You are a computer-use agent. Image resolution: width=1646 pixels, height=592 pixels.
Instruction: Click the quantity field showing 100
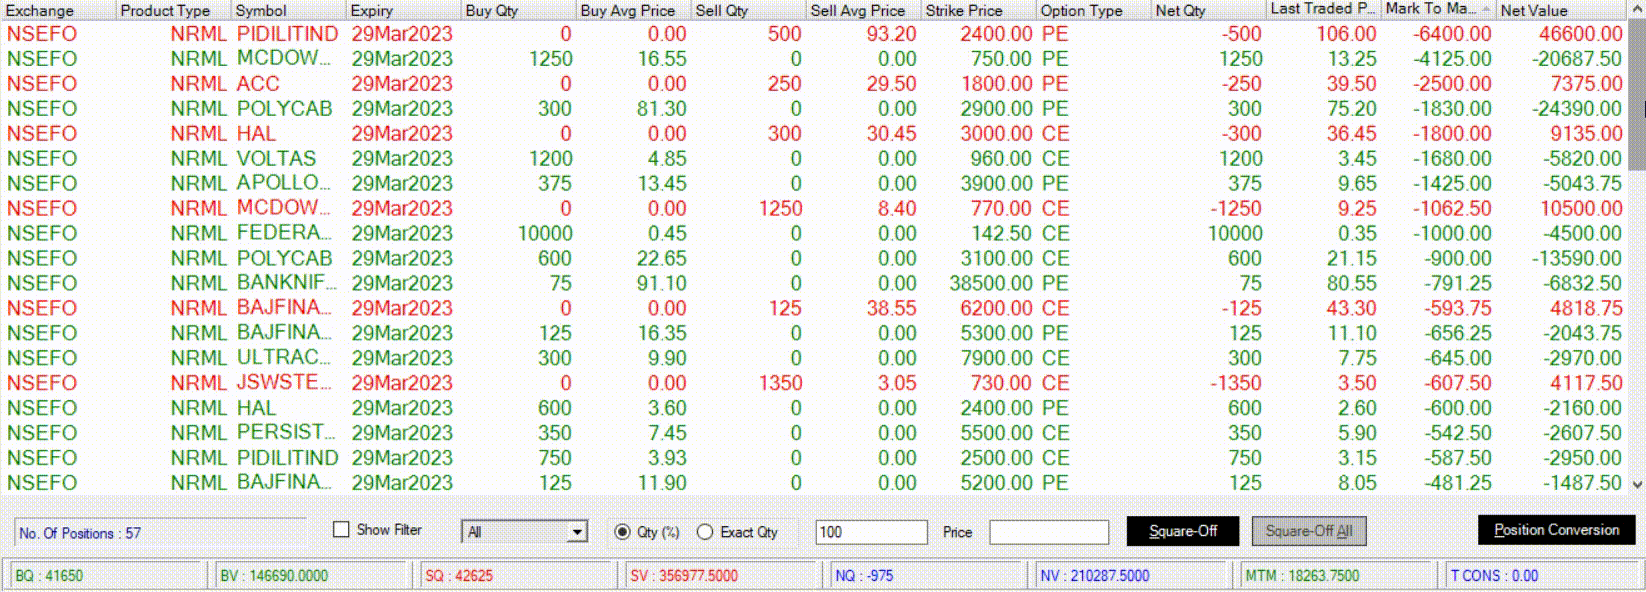(871, 532)
